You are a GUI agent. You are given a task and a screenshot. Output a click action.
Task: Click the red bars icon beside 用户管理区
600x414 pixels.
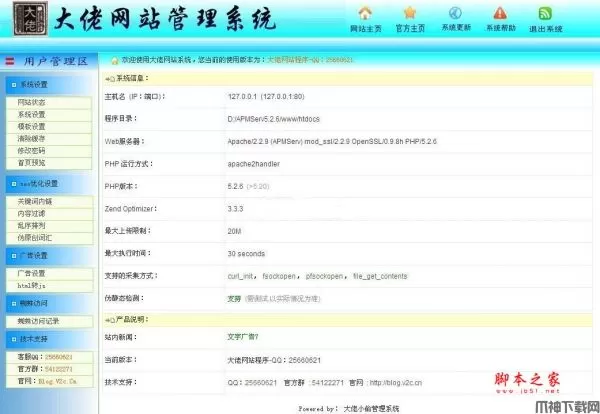pos(10,61)
